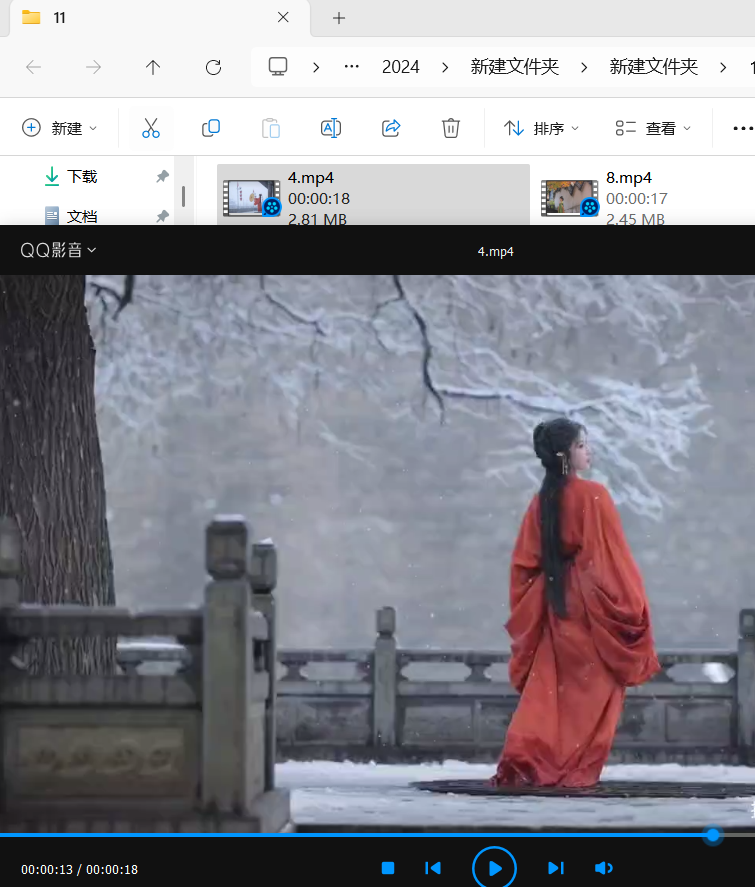This screenshot has height=887, width=755.
Task: Click the Rename icon in toolbar
Action: (331, 128)
